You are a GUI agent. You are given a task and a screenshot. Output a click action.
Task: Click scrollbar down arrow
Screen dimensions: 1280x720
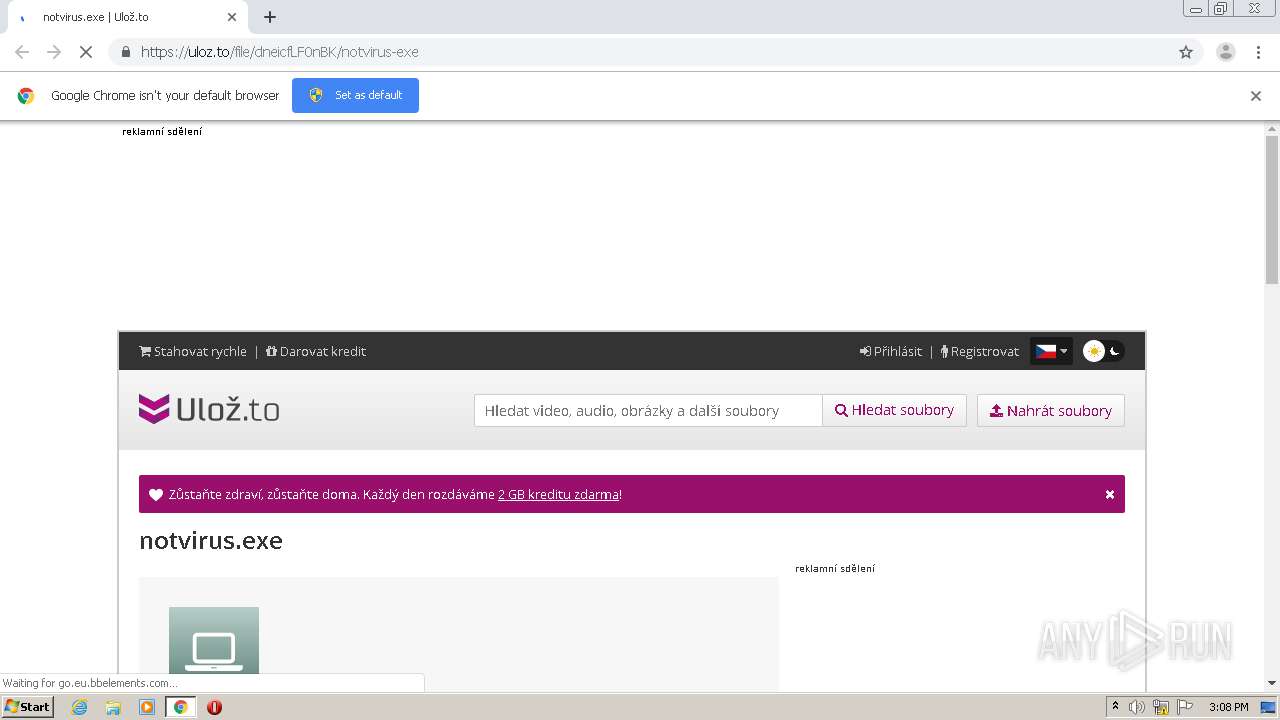click(1272, 683)
